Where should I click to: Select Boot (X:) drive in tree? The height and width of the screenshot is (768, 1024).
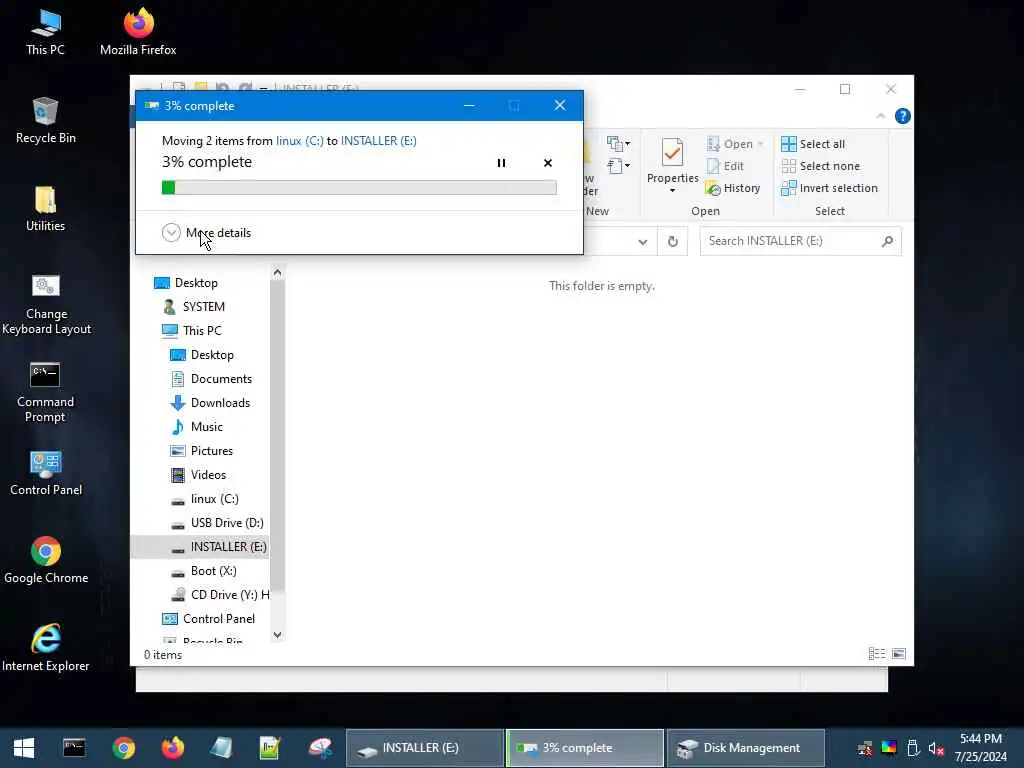tap(203, 571)
